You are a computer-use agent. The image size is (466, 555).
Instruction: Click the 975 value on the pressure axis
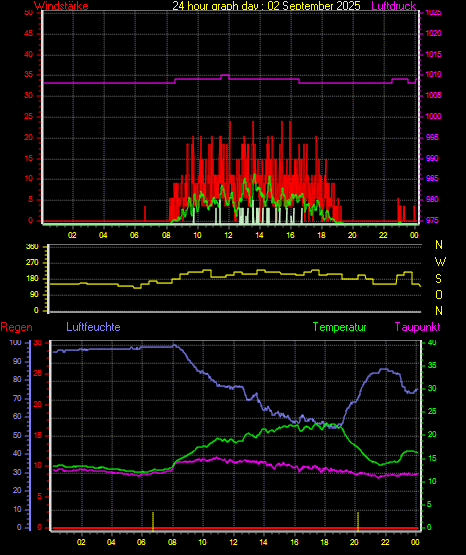click(x=432, y=221)
